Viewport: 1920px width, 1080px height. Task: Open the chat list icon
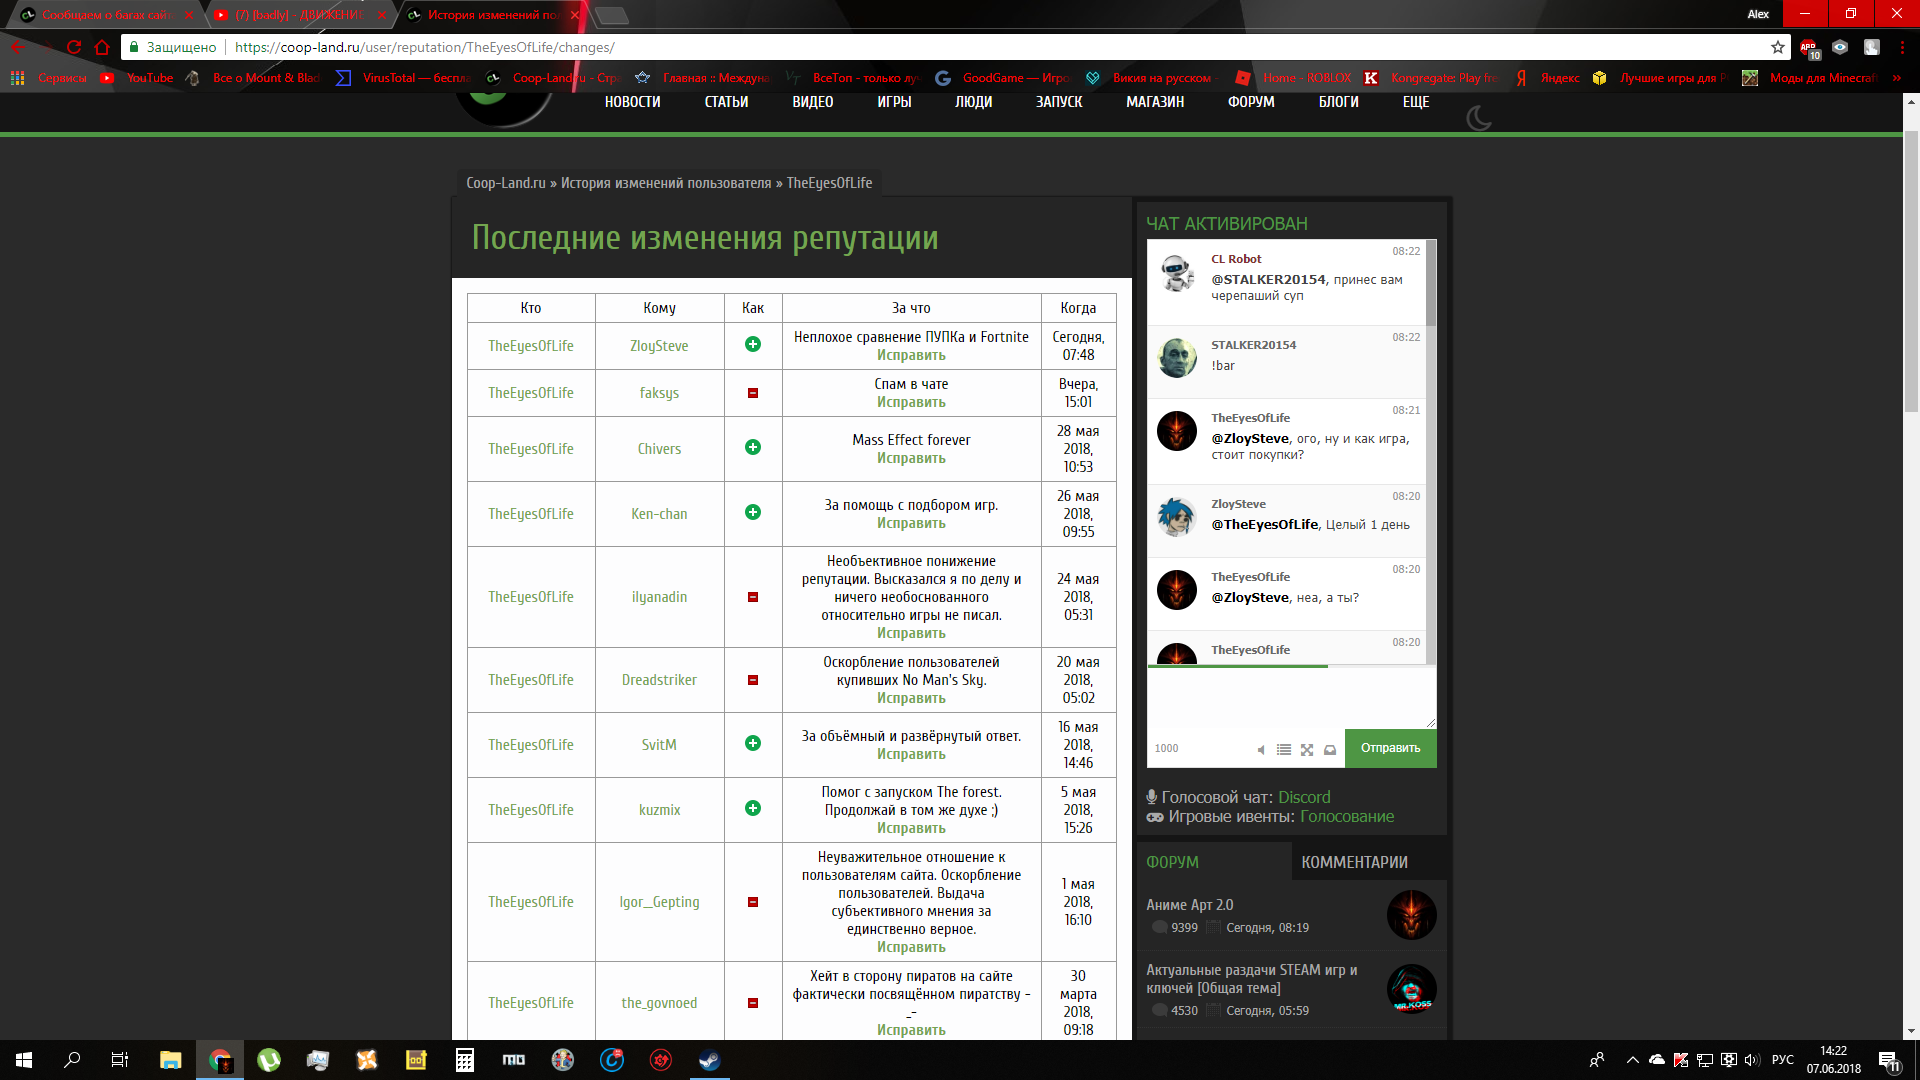(1284, 749)
